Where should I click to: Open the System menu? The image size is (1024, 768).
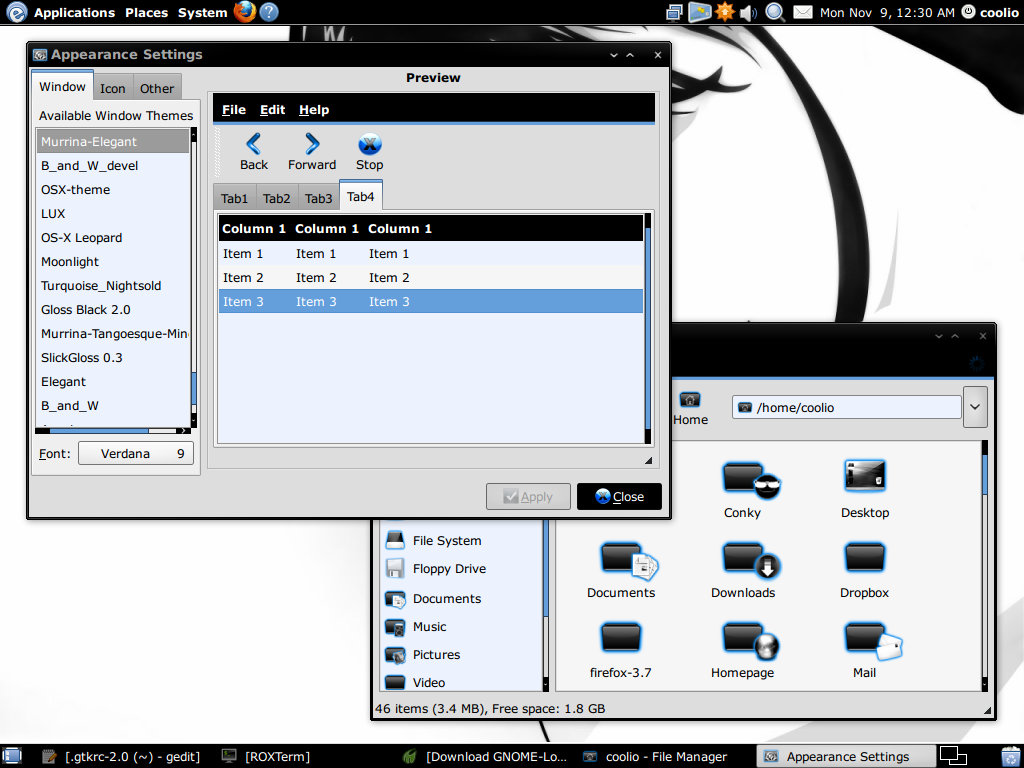point(202,12)
